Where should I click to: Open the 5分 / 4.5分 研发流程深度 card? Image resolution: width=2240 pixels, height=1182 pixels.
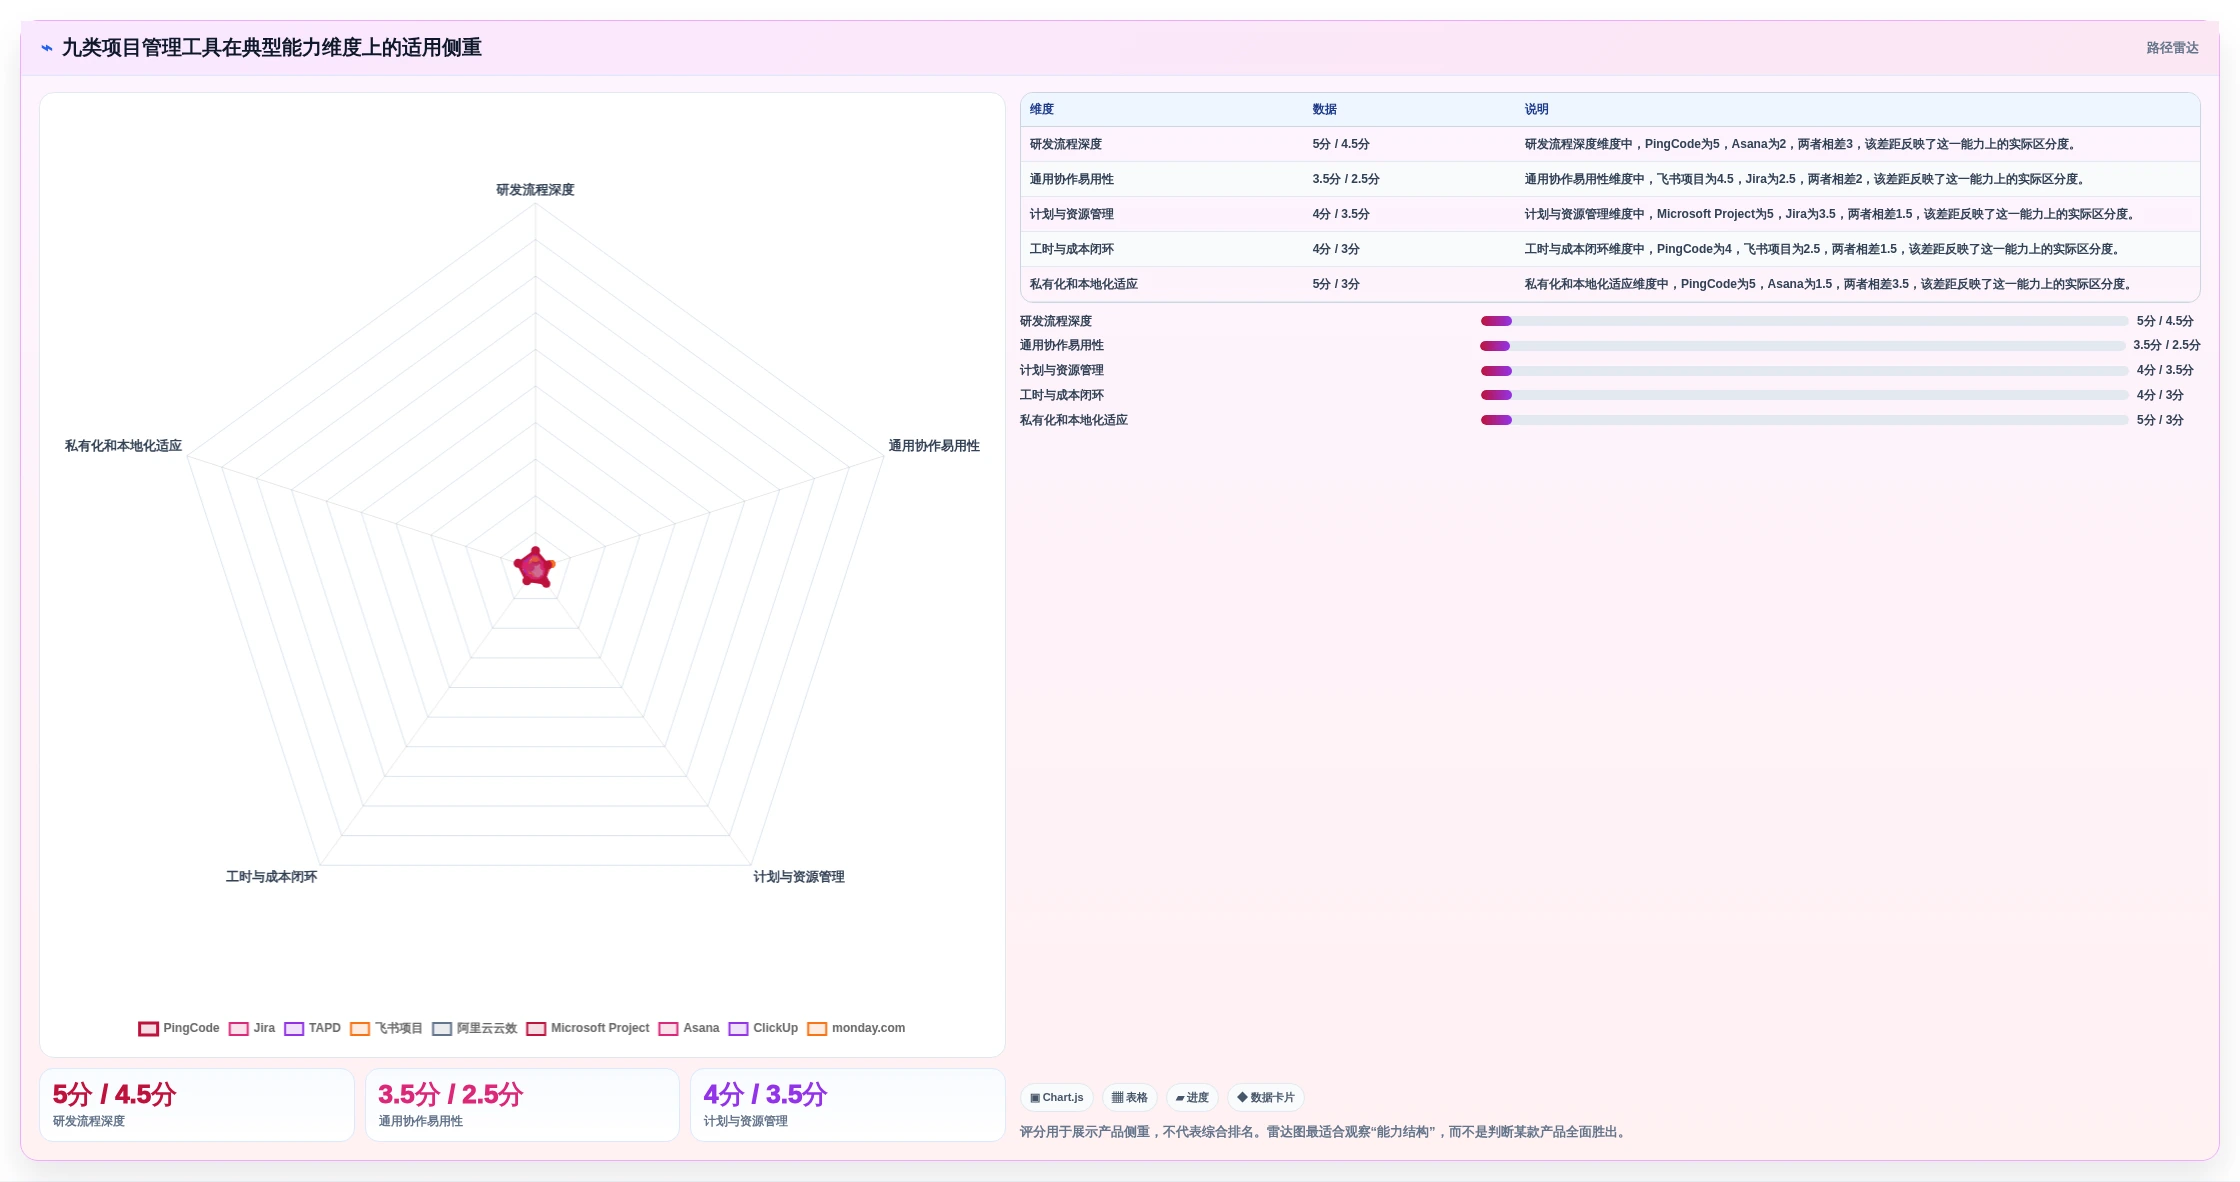click(197, 1105)
